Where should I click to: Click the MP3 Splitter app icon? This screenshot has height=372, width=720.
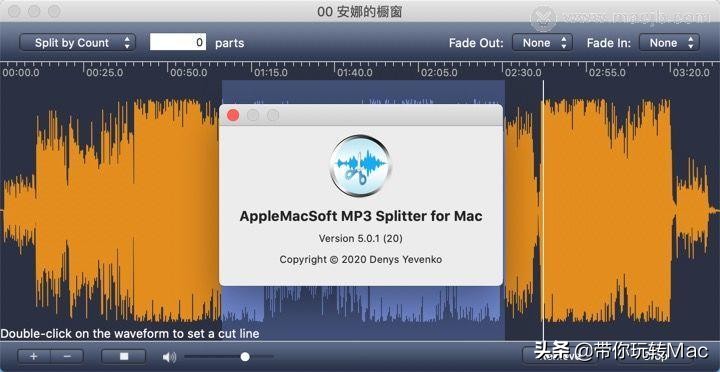(360, 166)
